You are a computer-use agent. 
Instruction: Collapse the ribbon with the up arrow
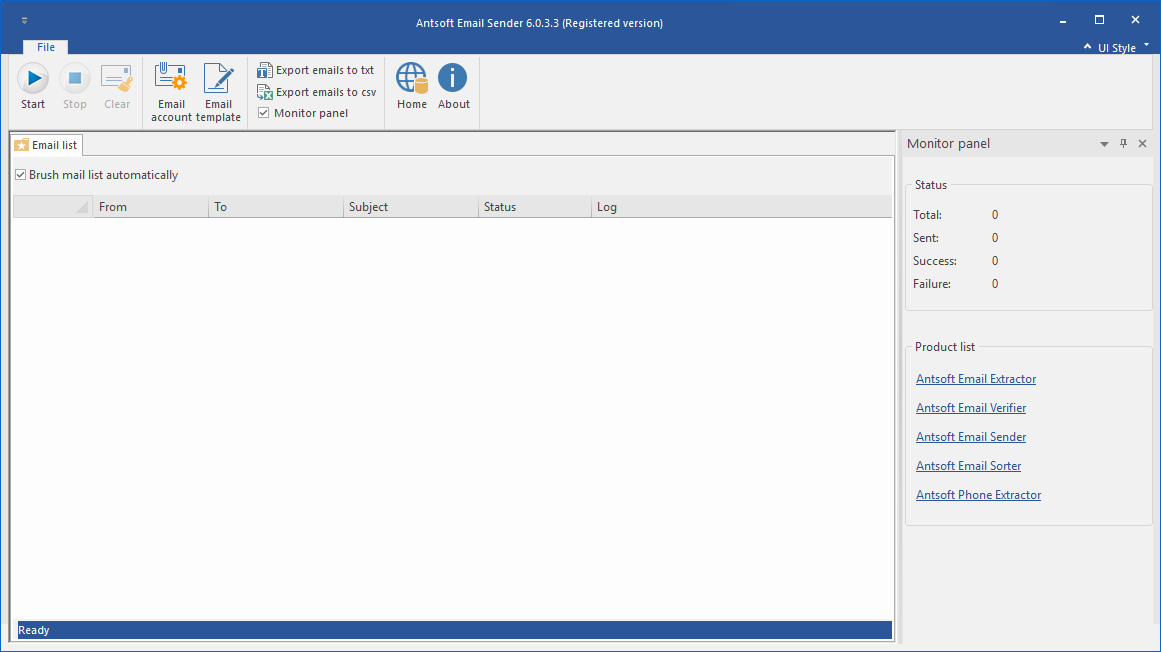click(x=1087, y=47)
